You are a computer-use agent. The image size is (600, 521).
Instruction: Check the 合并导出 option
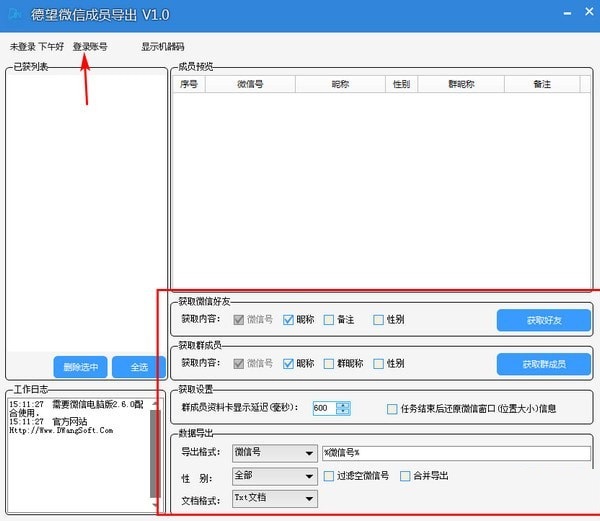405,476
